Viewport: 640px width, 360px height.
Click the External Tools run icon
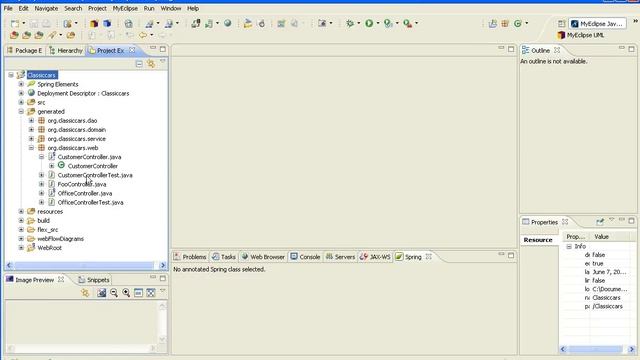(x=407, y=23)
